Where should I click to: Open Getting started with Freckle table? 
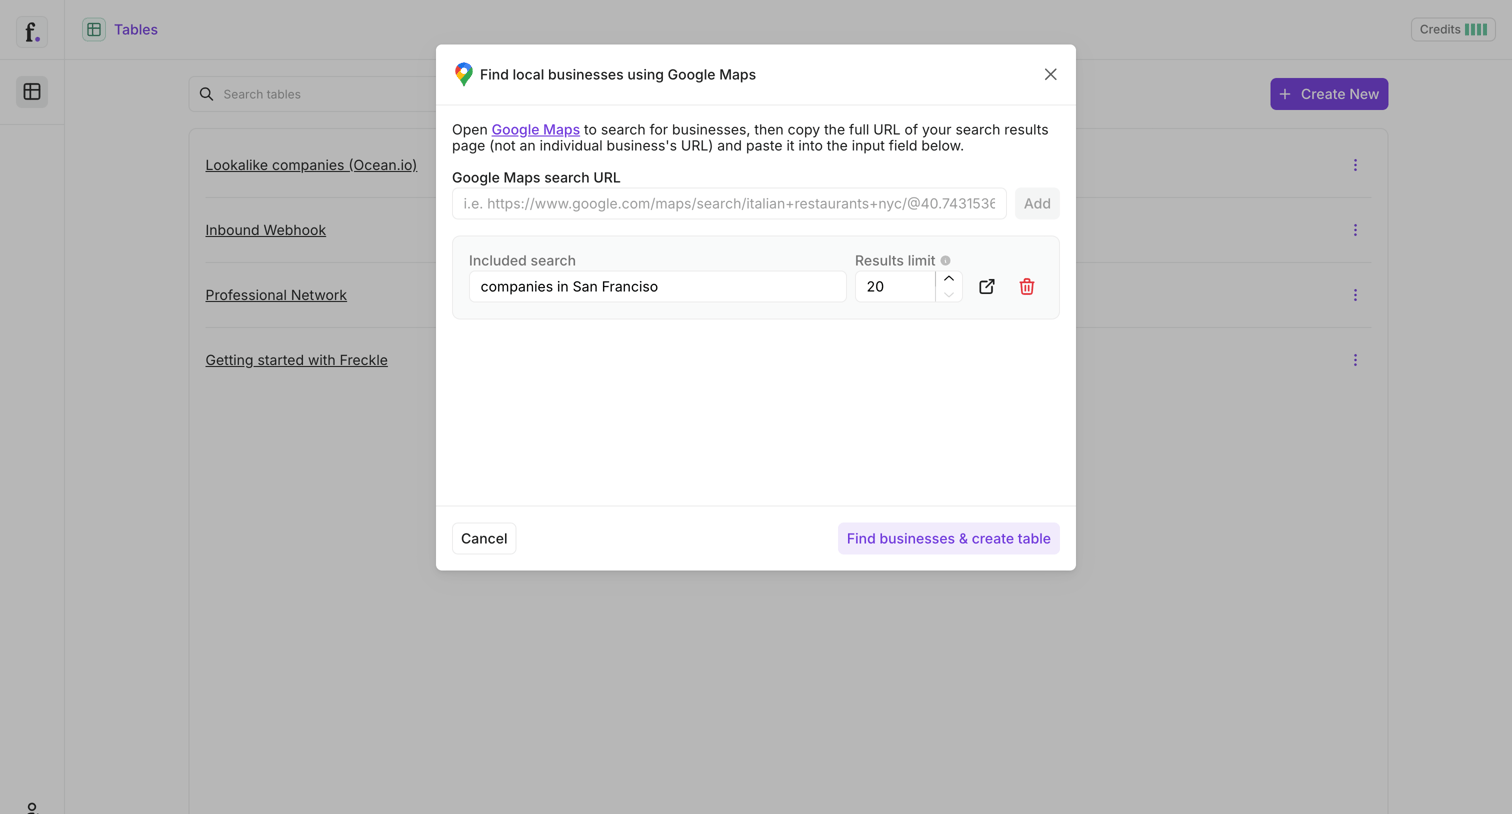[x=296, y=360]
